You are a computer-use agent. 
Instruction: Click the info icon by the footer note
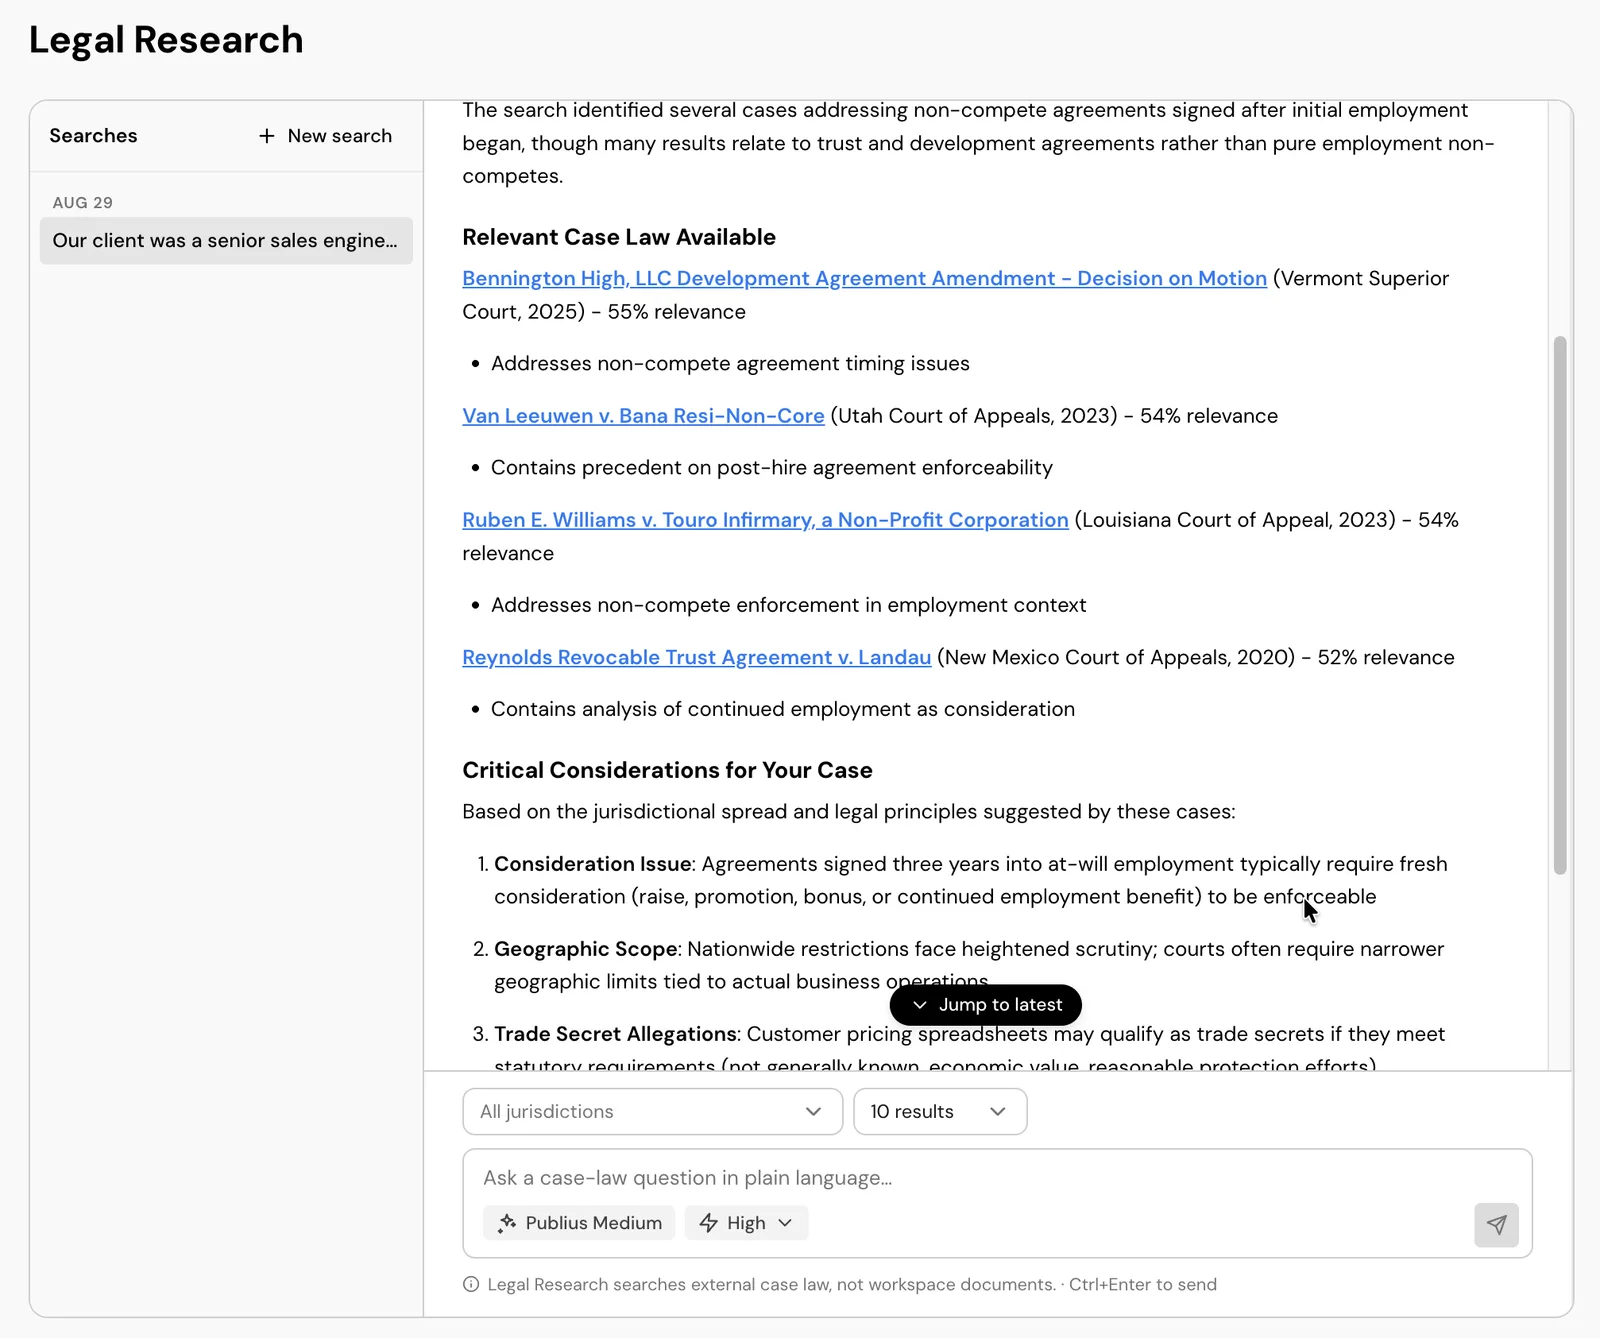point(471,1284)
